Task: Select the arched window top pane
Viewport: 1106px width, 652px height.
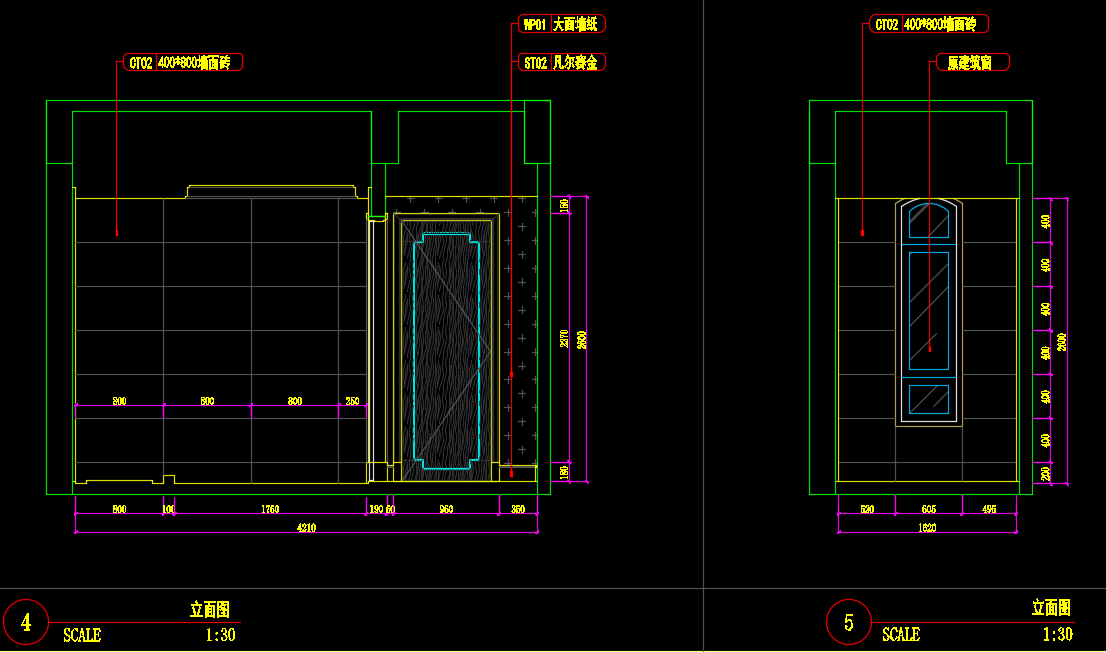Action: [x=929, y=221]
